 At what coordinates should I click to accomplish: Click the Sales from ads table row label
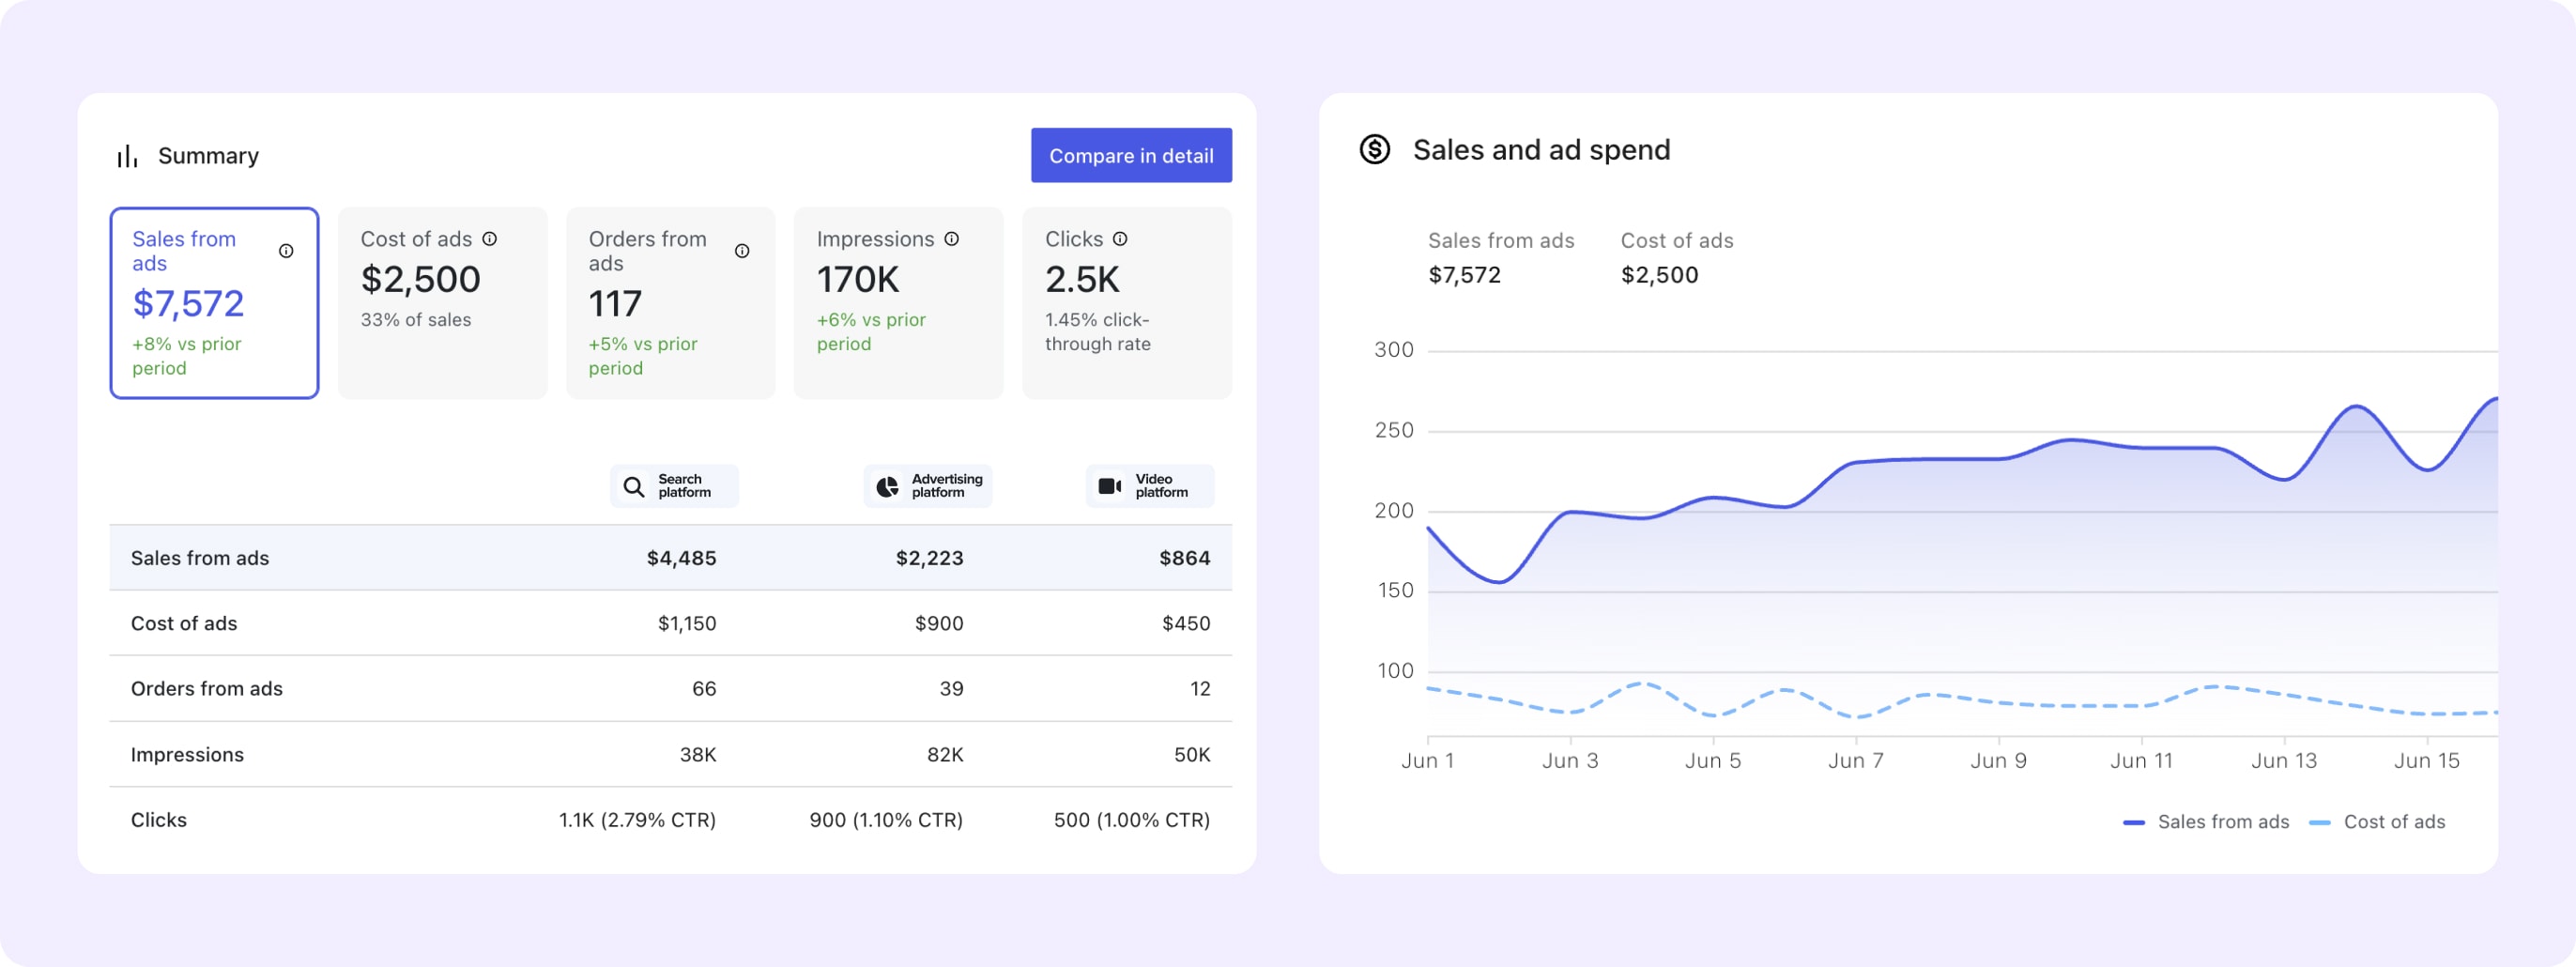point(200,558)
